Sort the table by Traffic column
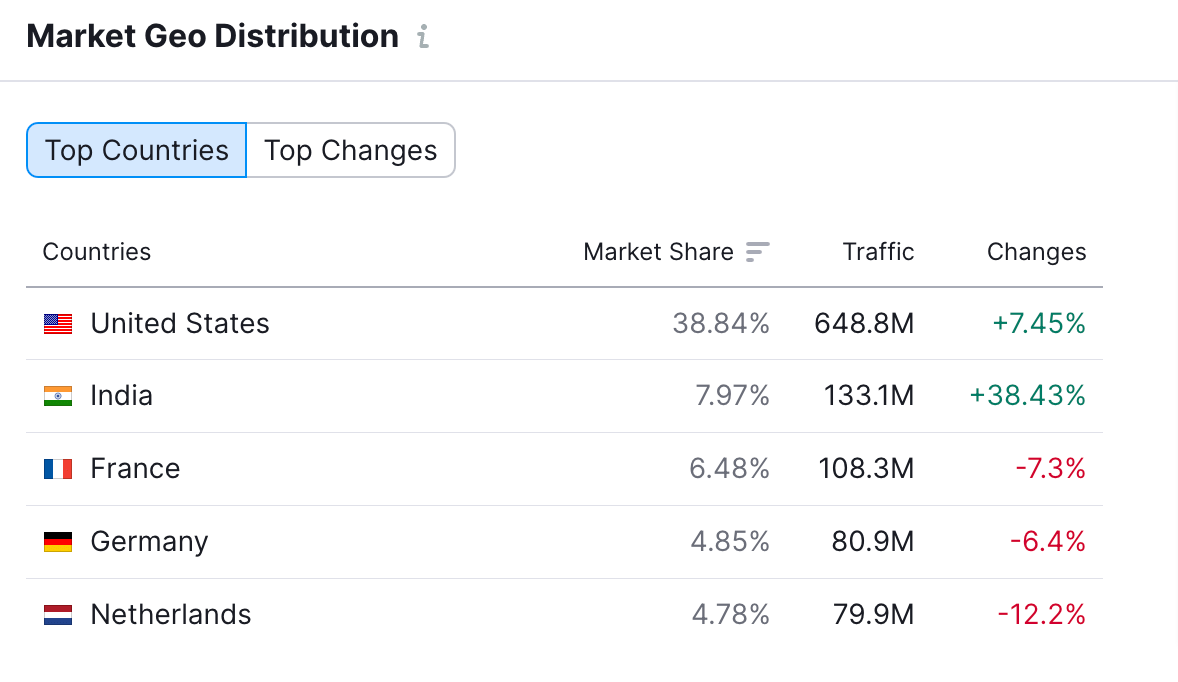Image resolution: width=1178 pixels, height=682 pixels. 878,252
